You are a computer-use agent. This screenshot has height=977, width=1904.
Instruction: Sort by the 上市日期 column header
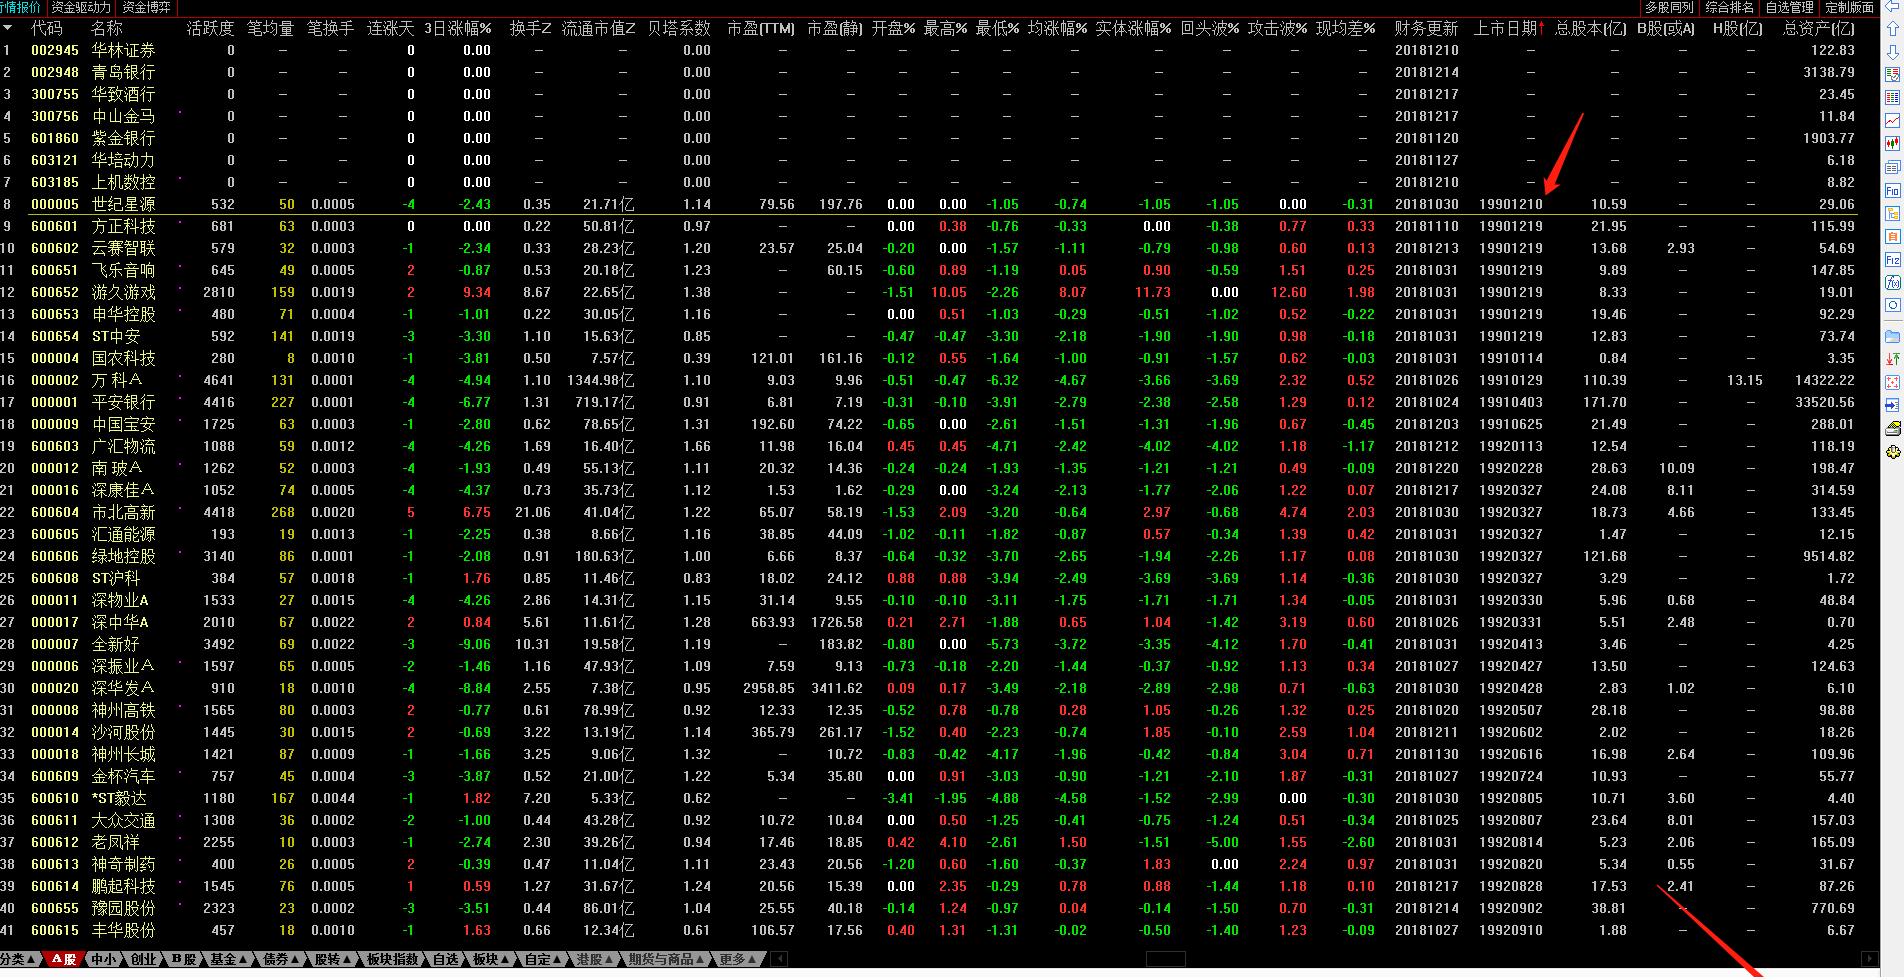(x=1510, y=28)
